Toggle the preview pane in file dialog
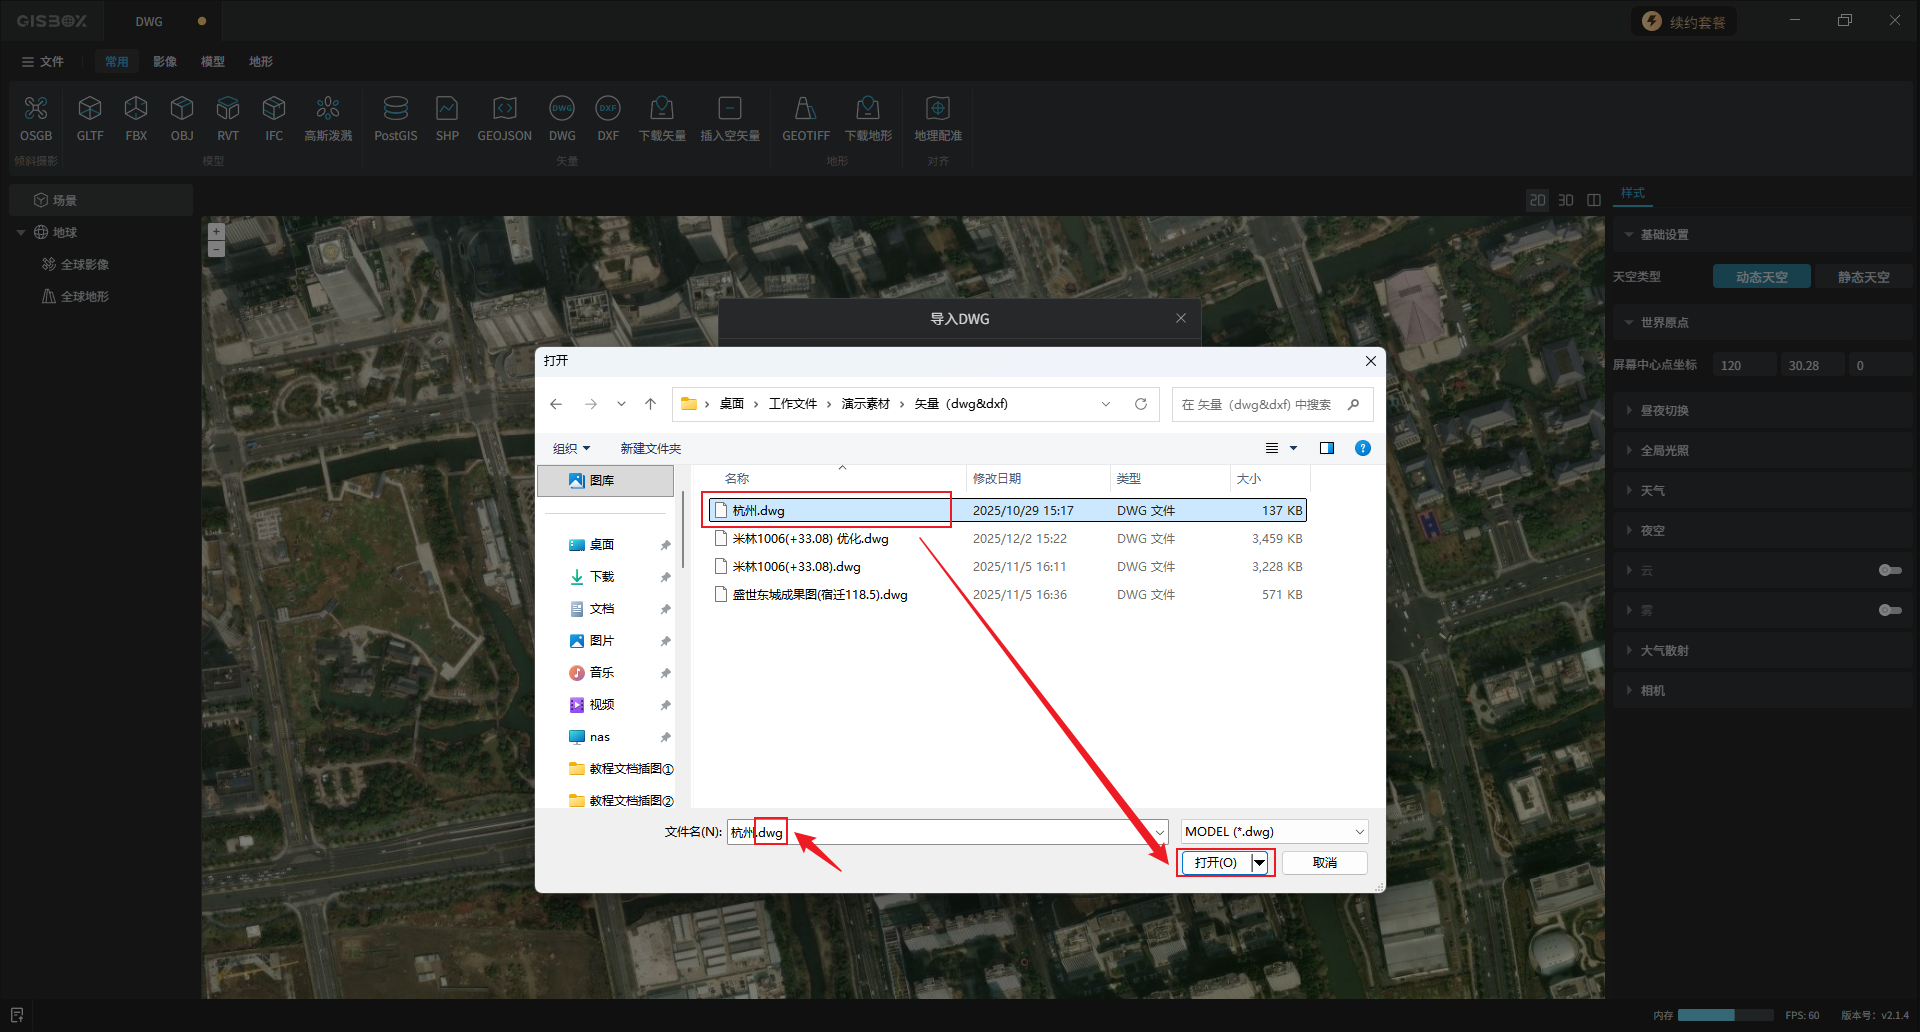Viewport: 1920px width, 1032px height. click(x=1326, y=448)
